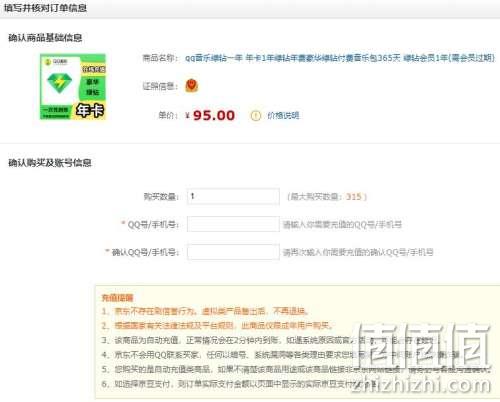
Task: Focus the 确认QQ号/手机号 input field
Action: click(233, 252)
